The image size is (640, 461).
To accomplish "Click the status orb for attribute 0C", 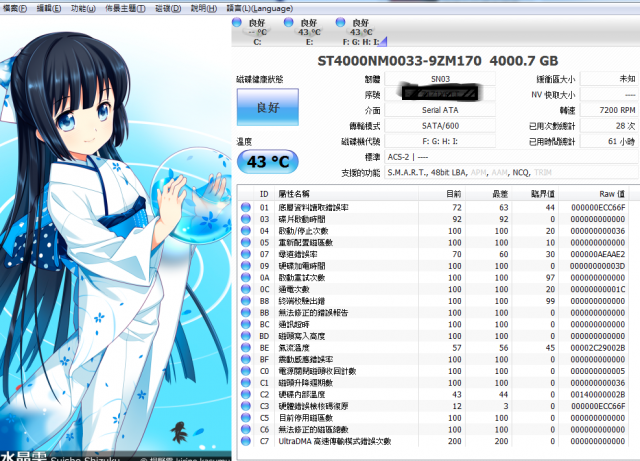I will click(246, 289).
